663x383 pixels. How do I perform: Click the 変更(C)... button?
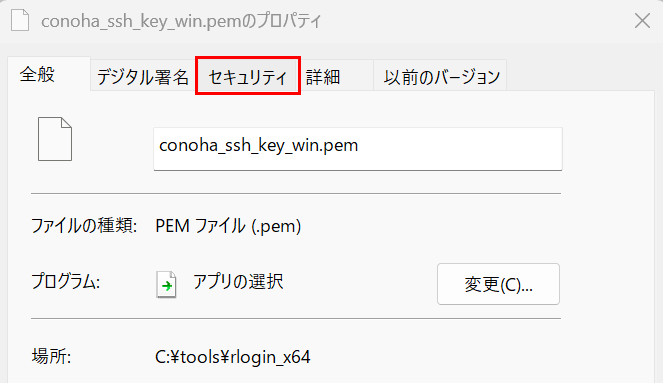(499, 284)
